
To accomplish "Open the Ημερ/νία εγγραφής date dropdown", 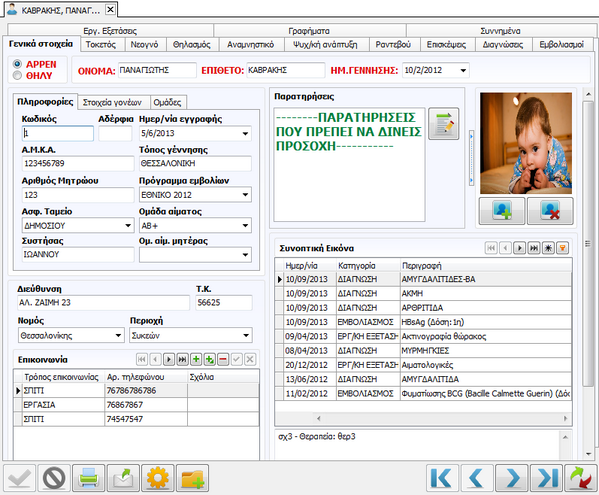I will [x=245, y=133].
